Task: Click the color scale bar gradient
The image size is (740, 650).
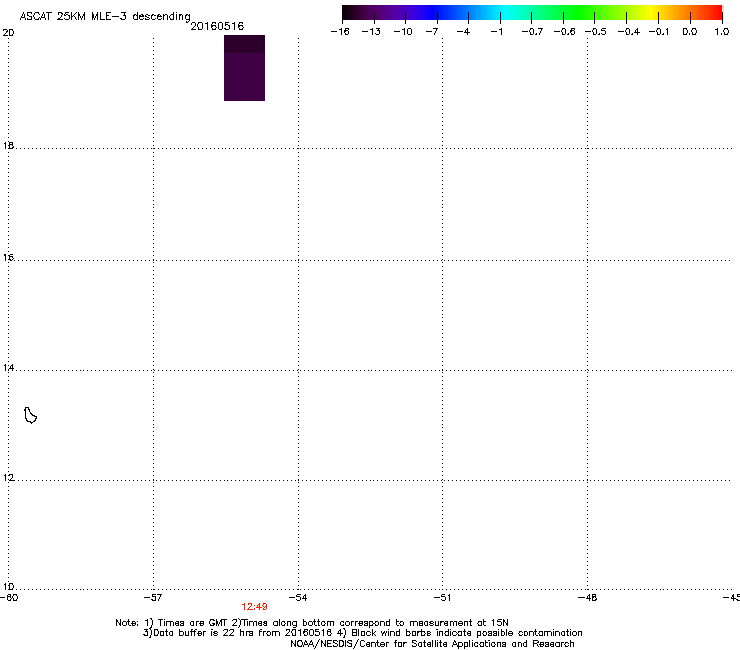Action: (x=532, y=13)
